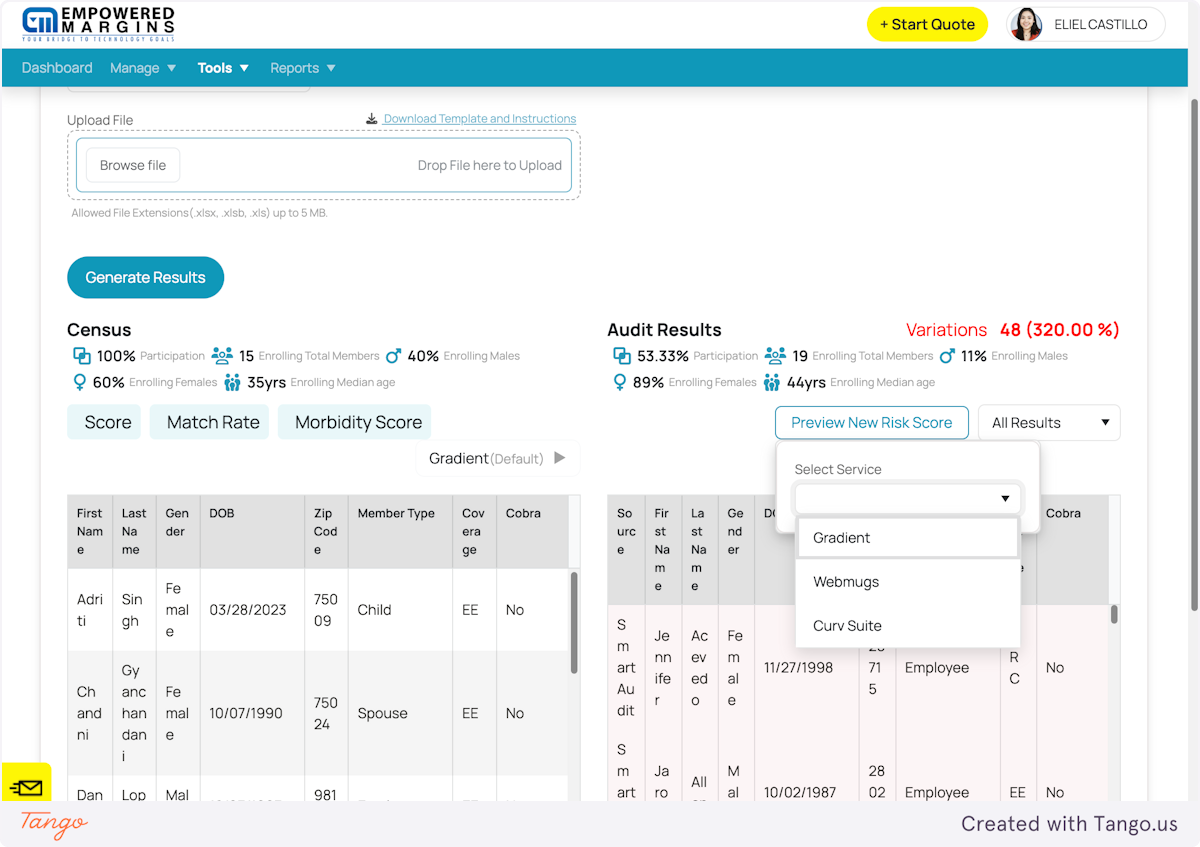Open Eliel Castillo profile avatar
This screenshot has width=1200, height=847.
(1026, 24)
